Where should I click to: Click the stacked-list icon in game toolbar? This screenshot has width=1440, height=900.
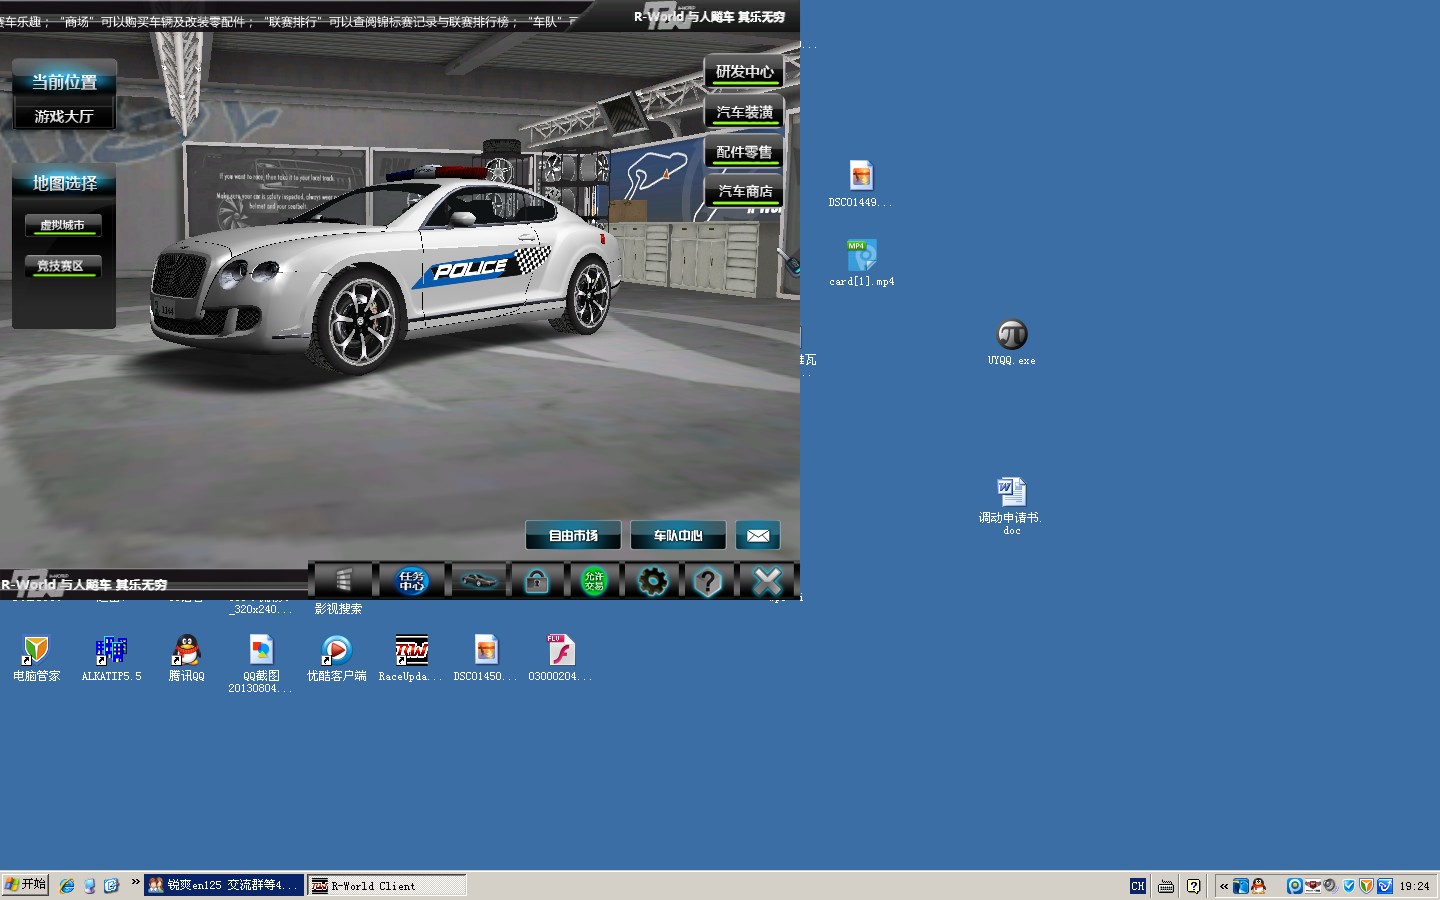point(343,580)
